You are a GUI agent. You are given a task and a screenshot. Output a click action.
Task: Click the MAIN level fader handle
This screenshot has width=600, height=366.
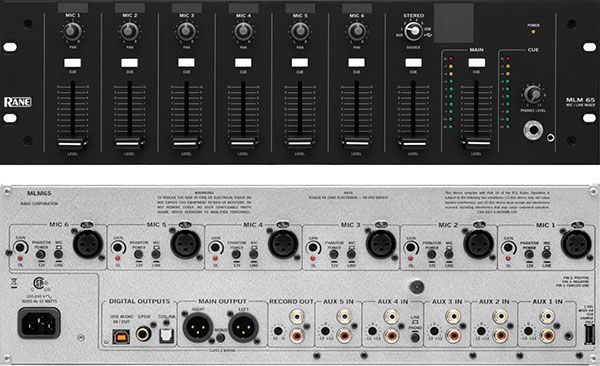[476, 143]
